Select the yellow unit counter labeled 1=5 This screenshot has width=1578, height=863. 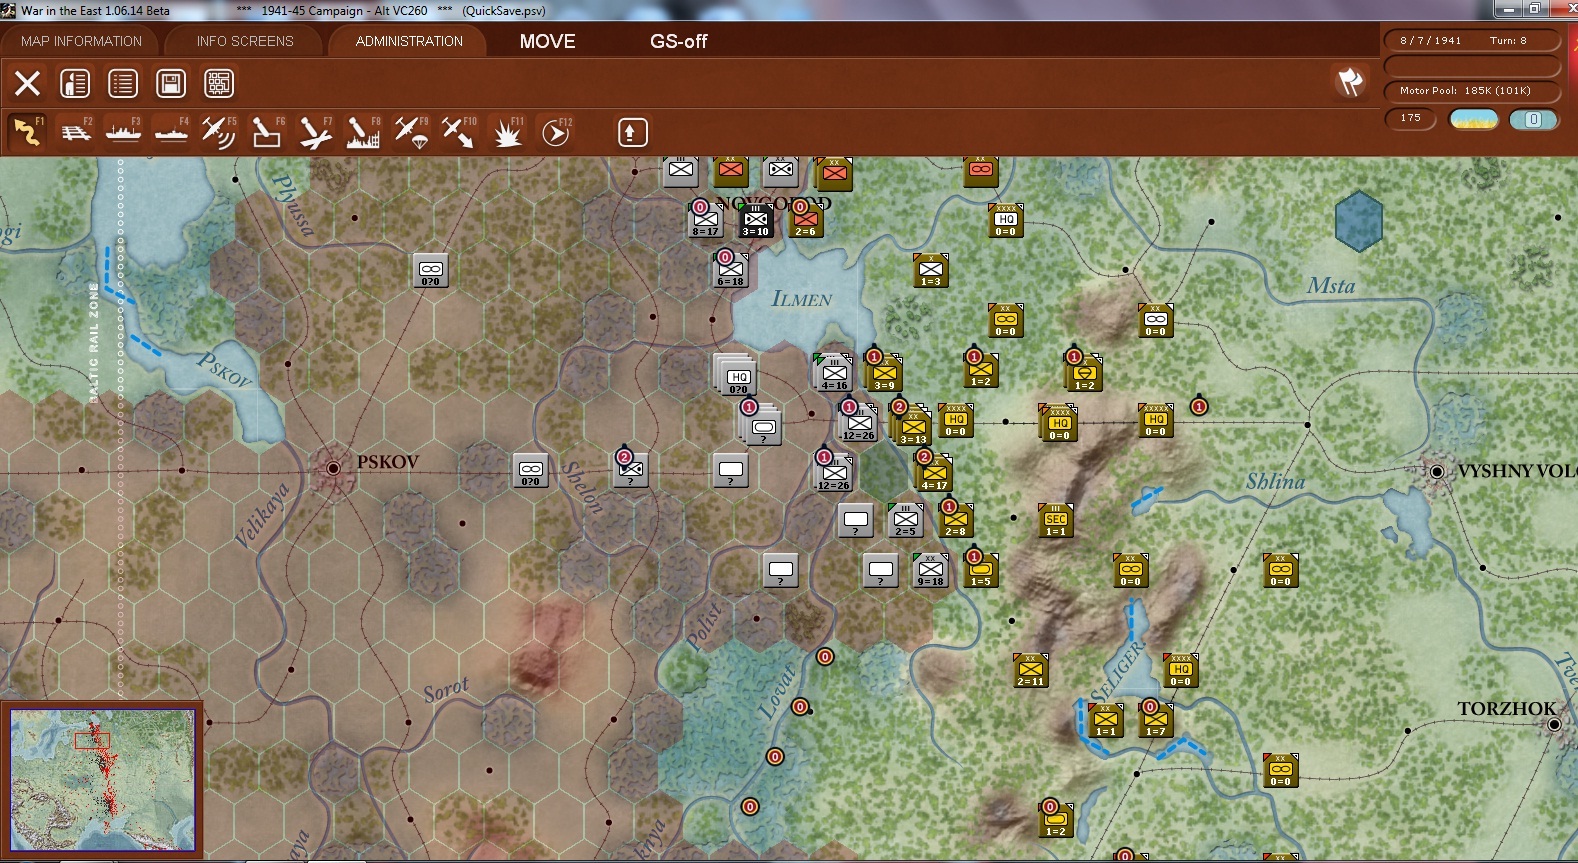(x=981, y=570)
